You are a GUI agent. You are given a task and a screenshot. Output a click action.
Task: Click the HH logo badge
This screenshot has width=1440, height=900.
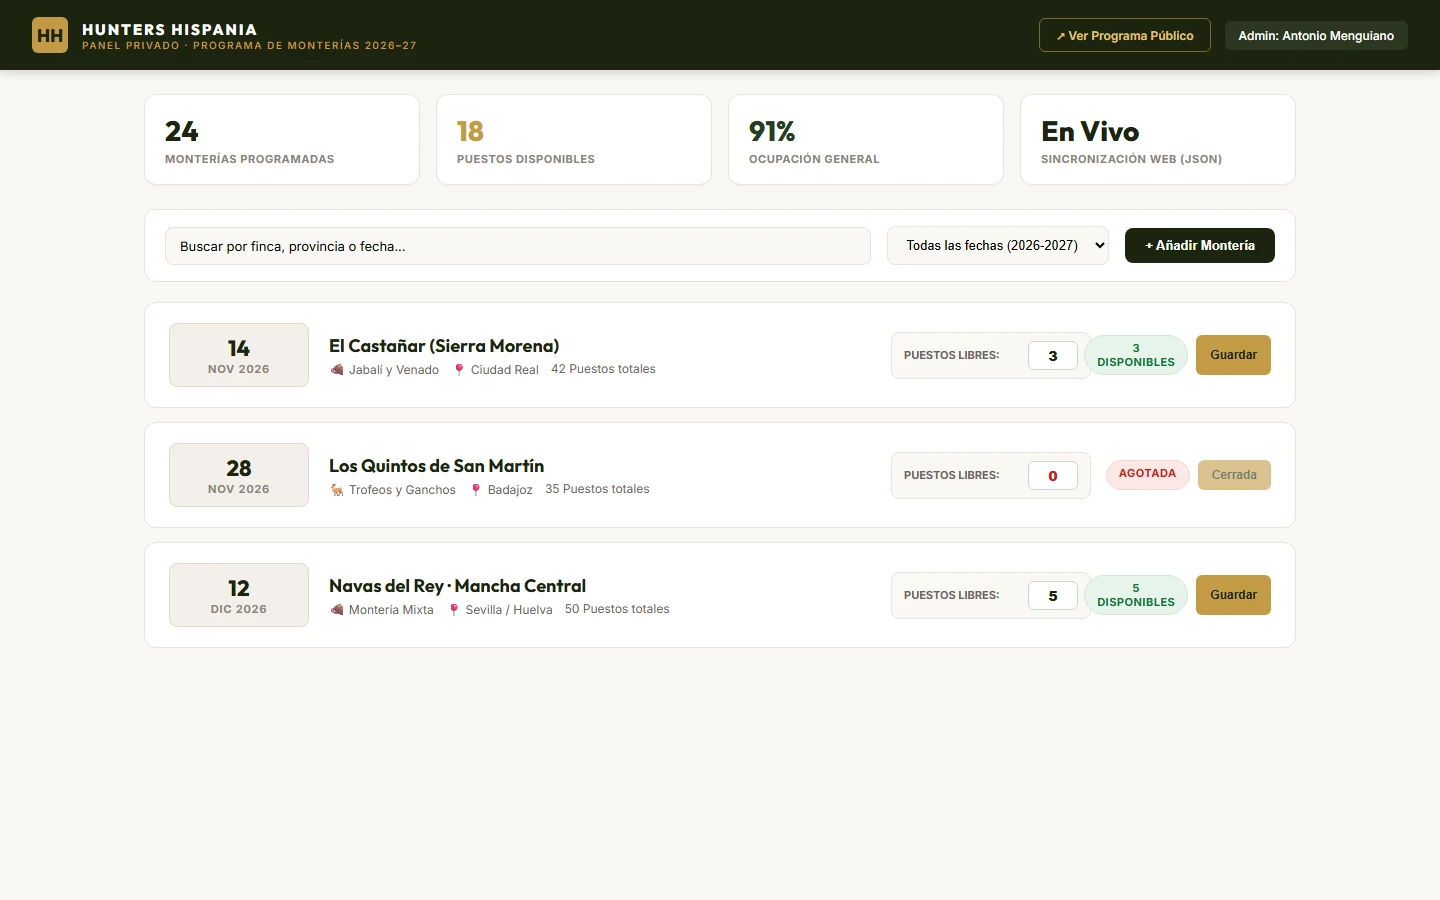(50, 35)
